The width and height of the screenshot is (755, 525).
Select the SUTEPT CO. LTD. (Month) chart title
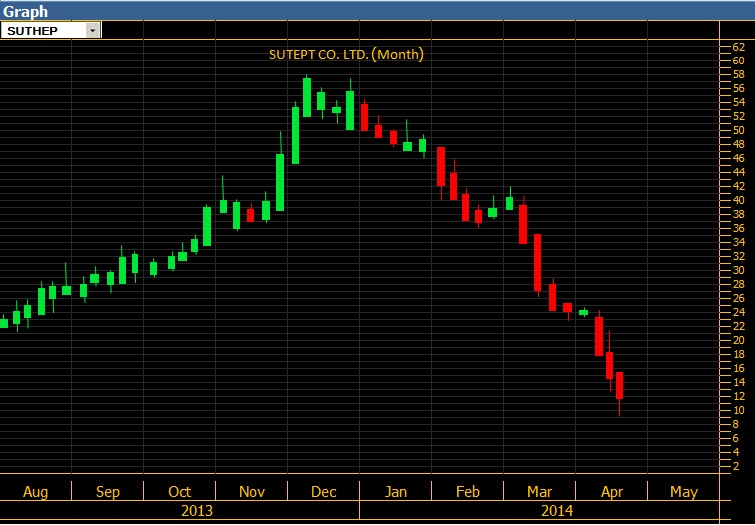(346, 54)
